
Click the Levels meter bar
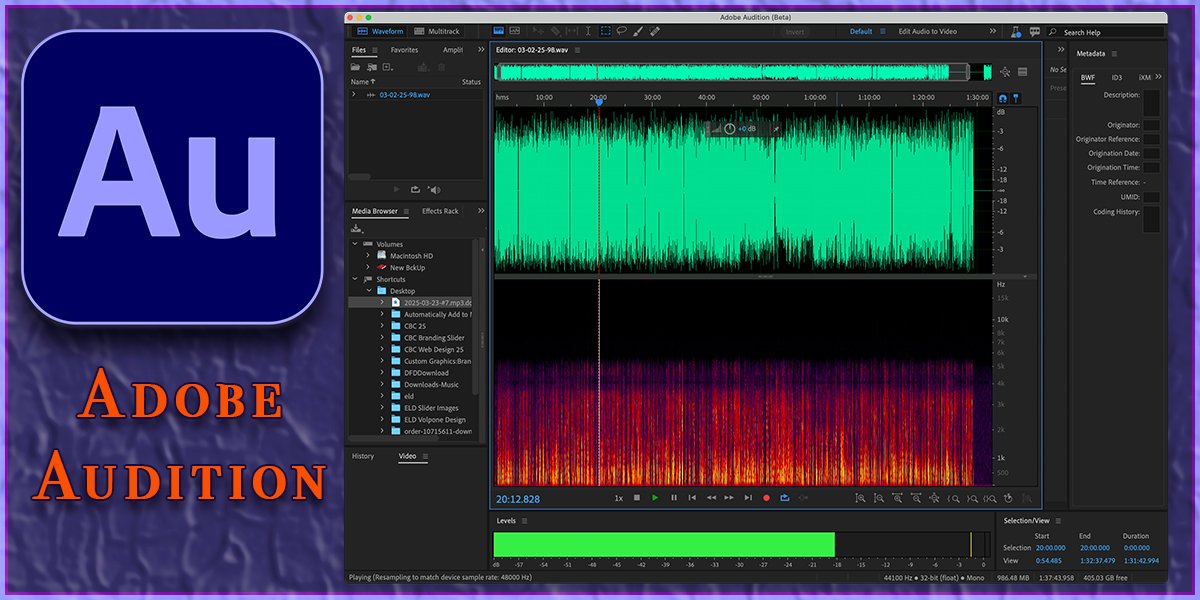[742, 544]
